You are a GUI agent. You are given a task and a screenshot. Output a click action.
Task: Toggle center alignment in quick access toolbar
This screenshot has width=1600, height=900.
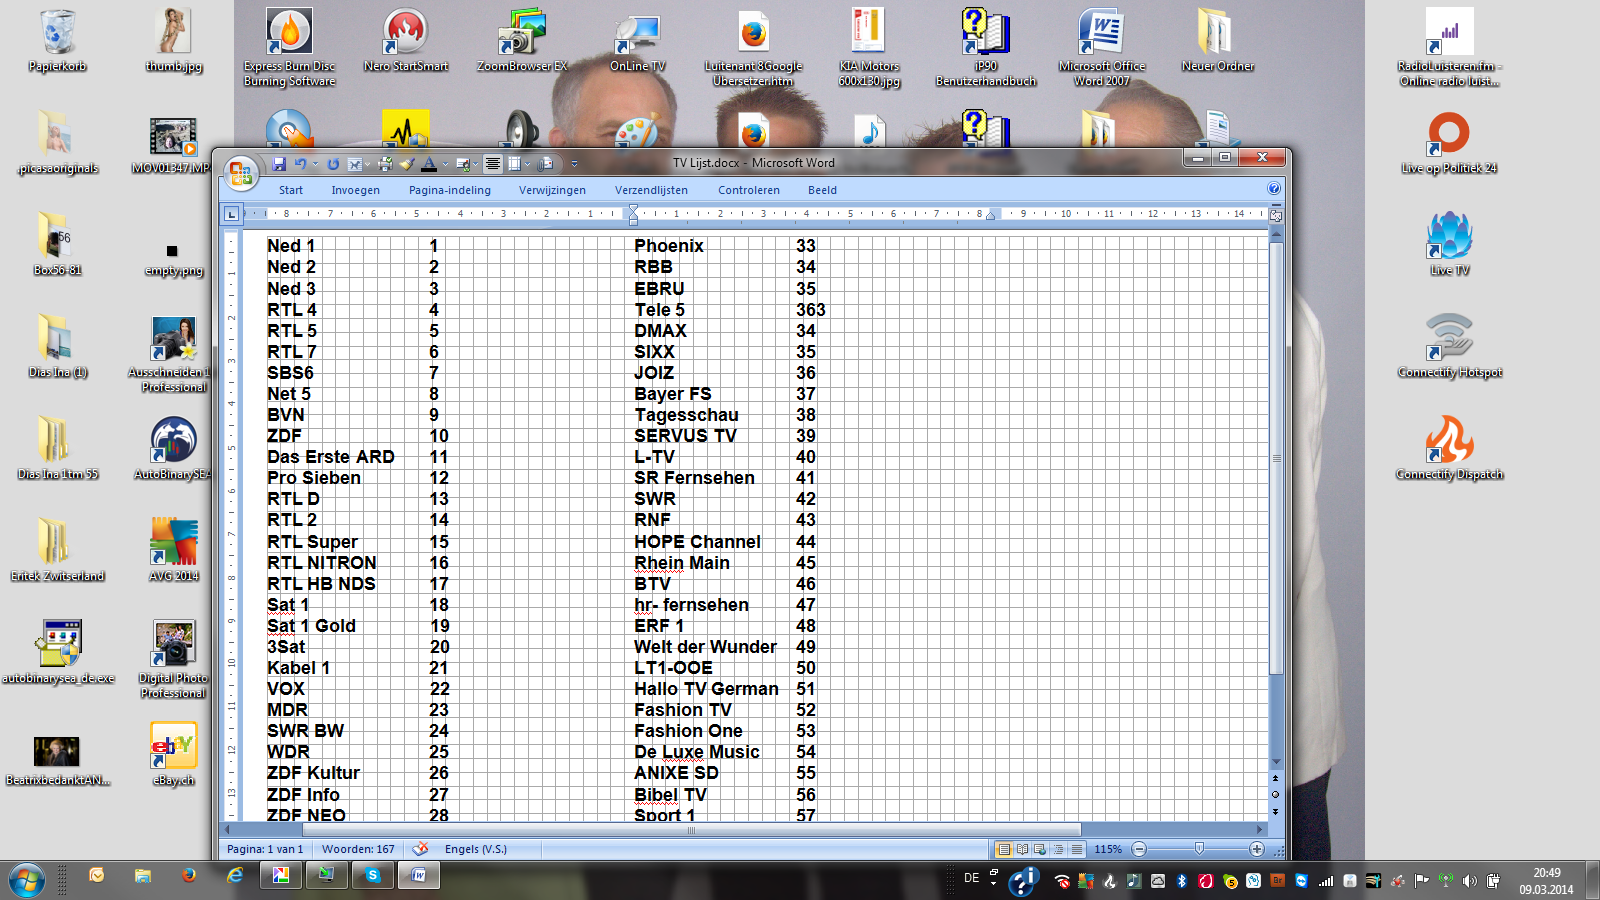click(x=493, y=164)
